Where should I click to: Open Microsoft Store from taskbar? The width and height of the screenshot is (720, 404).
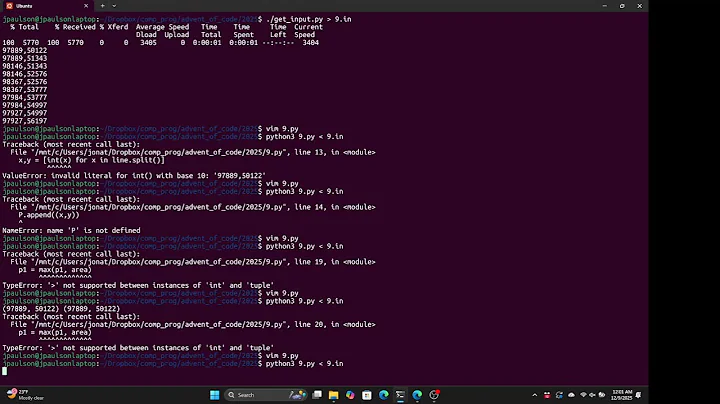click(x=367, y=395)
